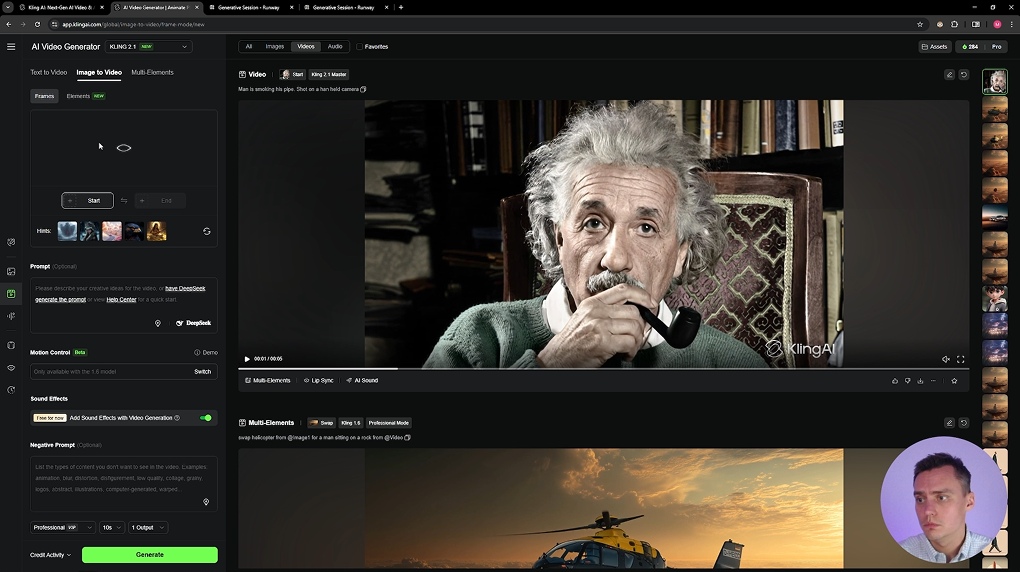This screenshot has width=1020, height=572.
Task: Click the prompt lightbulb icon beside DeepSeek
Action: [157, 323]
